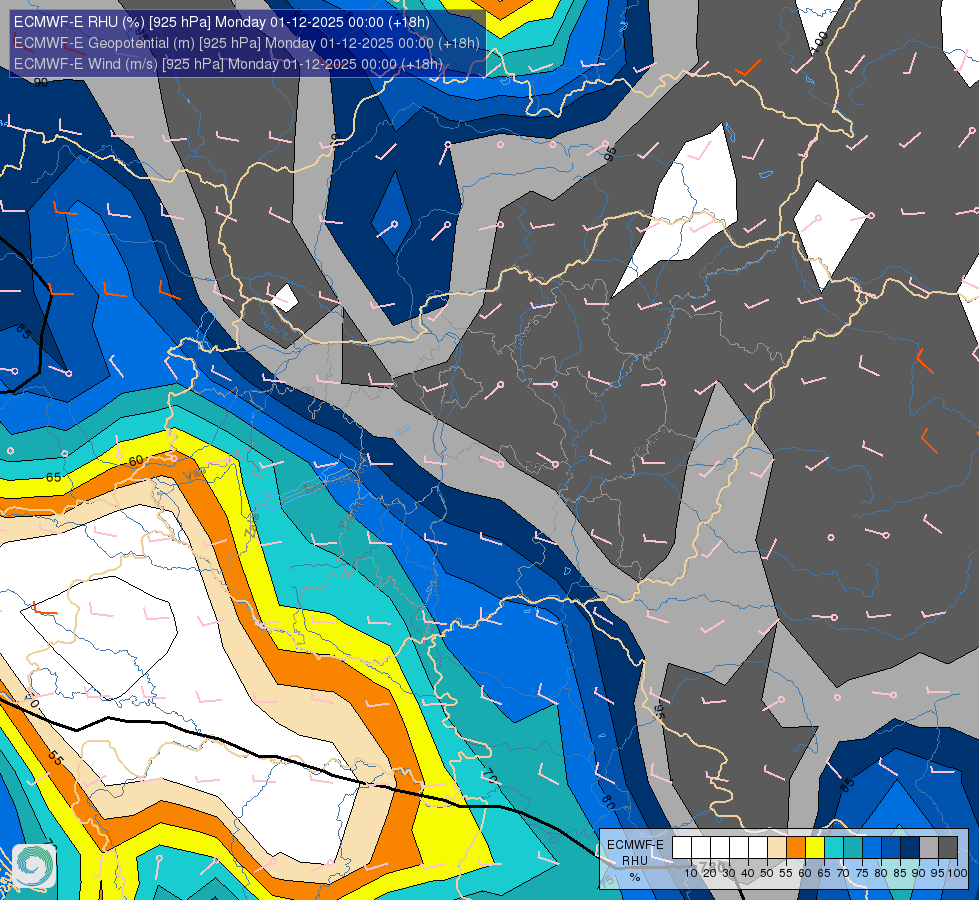Pick the medium blue 80–85% legend swatch
The image size is (979, 900).
(x=891, y=848)
